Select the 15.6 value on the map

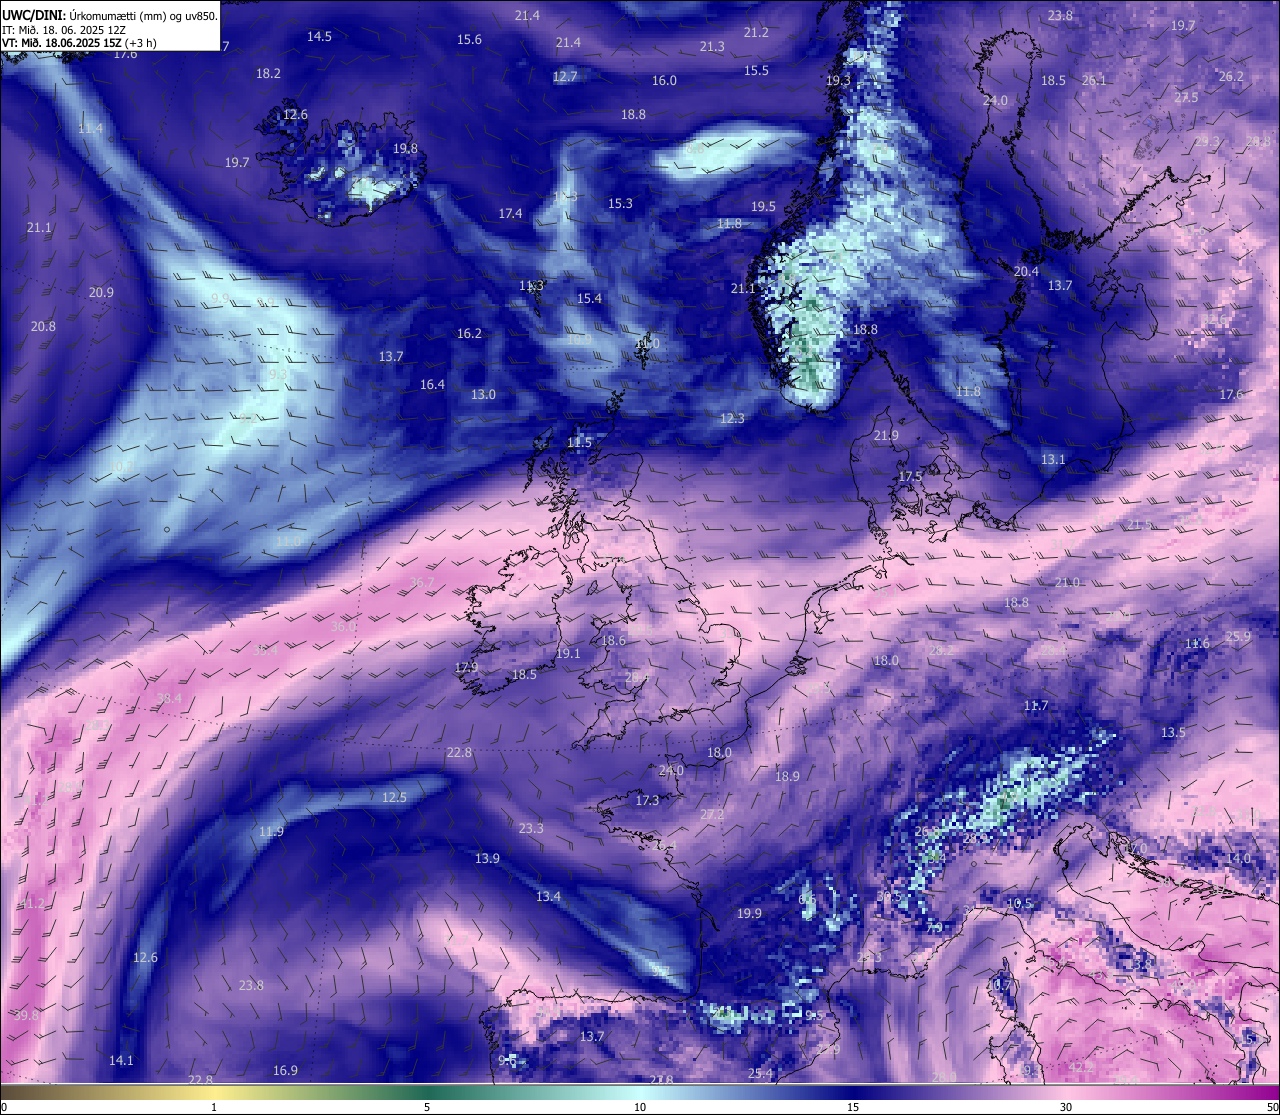(x=469, y=40)
